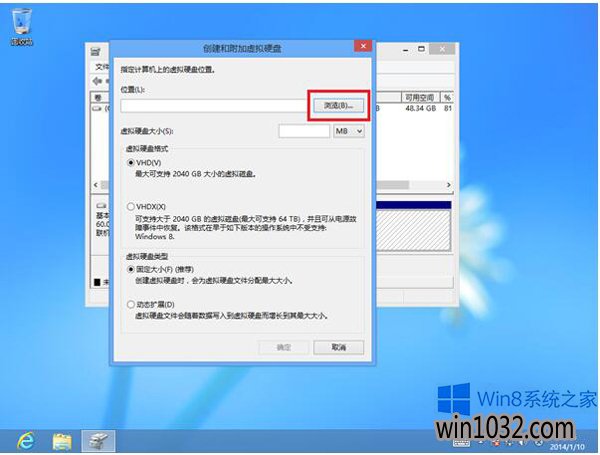Choose 固定大小(F) fixed size type

coord(130,270)
